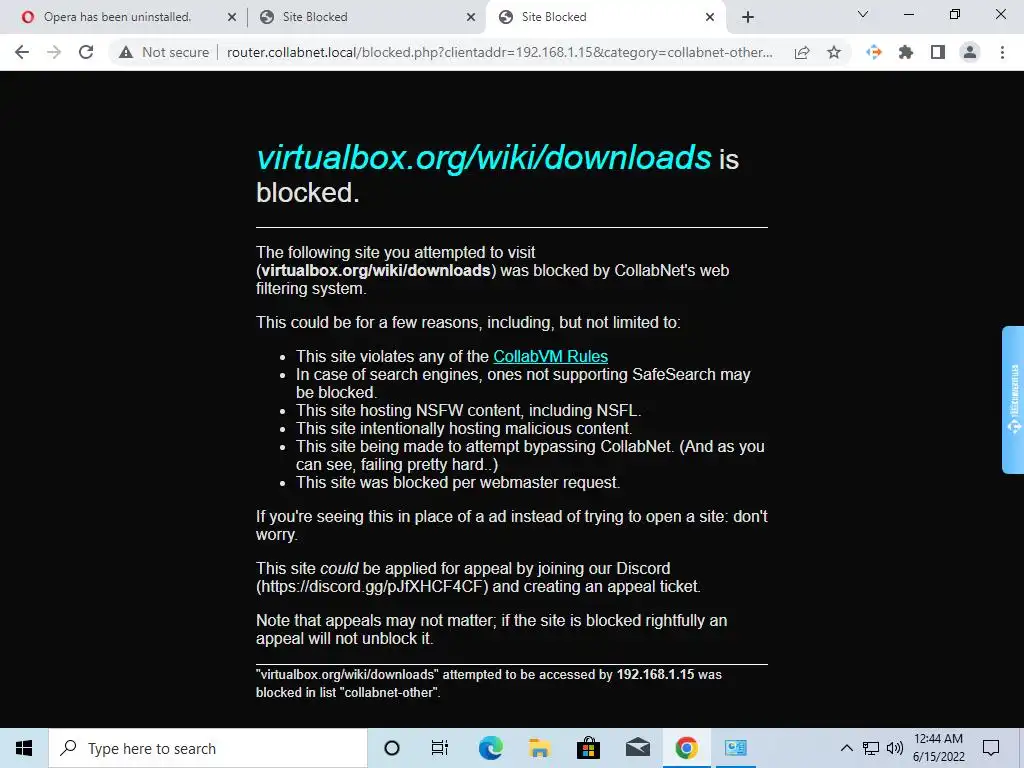The width and height of the screenshot is (1024, 768).
Task: Reload the blocked page
Action: (86, 52)
